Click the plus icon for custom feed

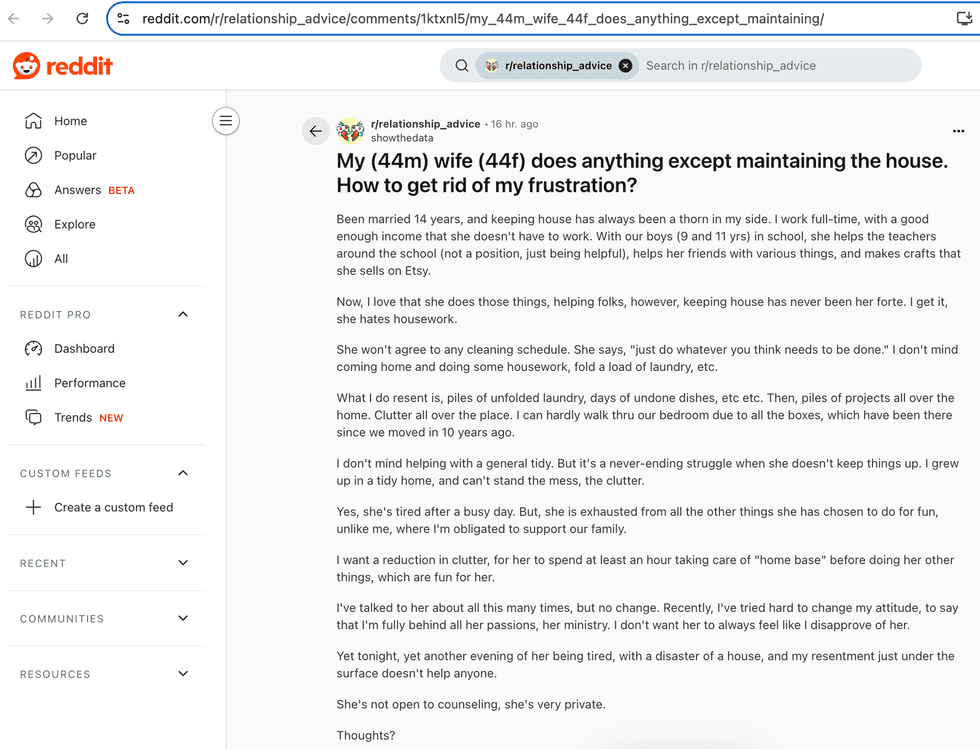(33, 507)
